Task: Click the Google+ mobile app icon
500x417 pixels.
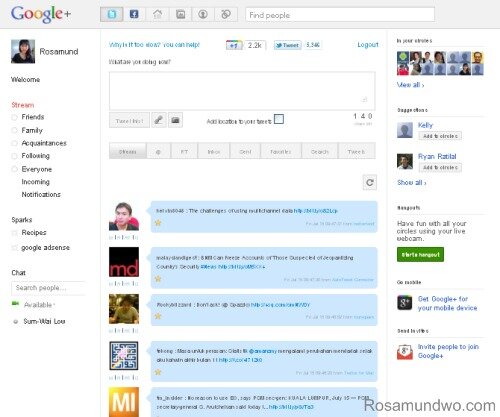Action: (x=405, y=303)
